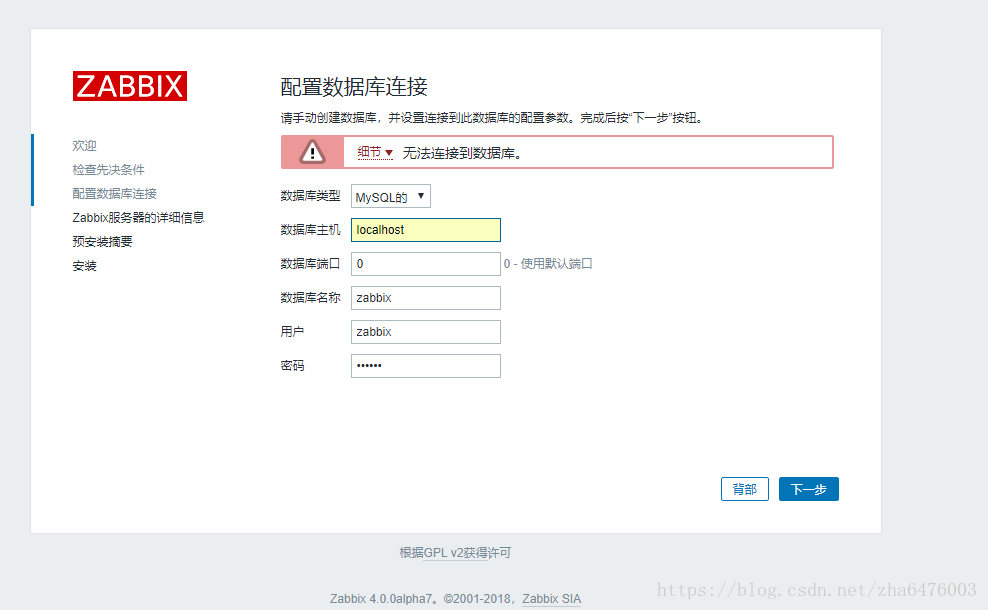The height and width of the screenshot is (610, 988).
Task: Click the Zabbix 4.0.0alpha7 version text
Action: point(382,599)
